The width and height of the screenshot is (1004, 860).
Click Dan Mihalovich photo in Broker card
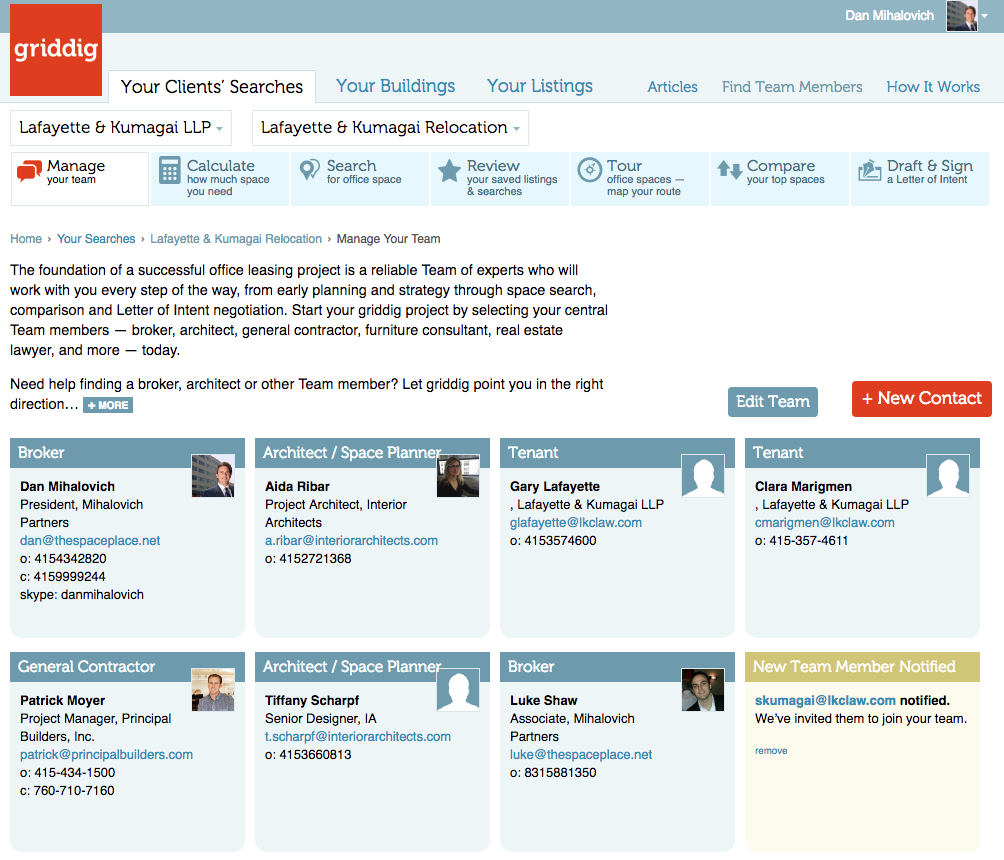pyautogui.click(x=213, y=476)
